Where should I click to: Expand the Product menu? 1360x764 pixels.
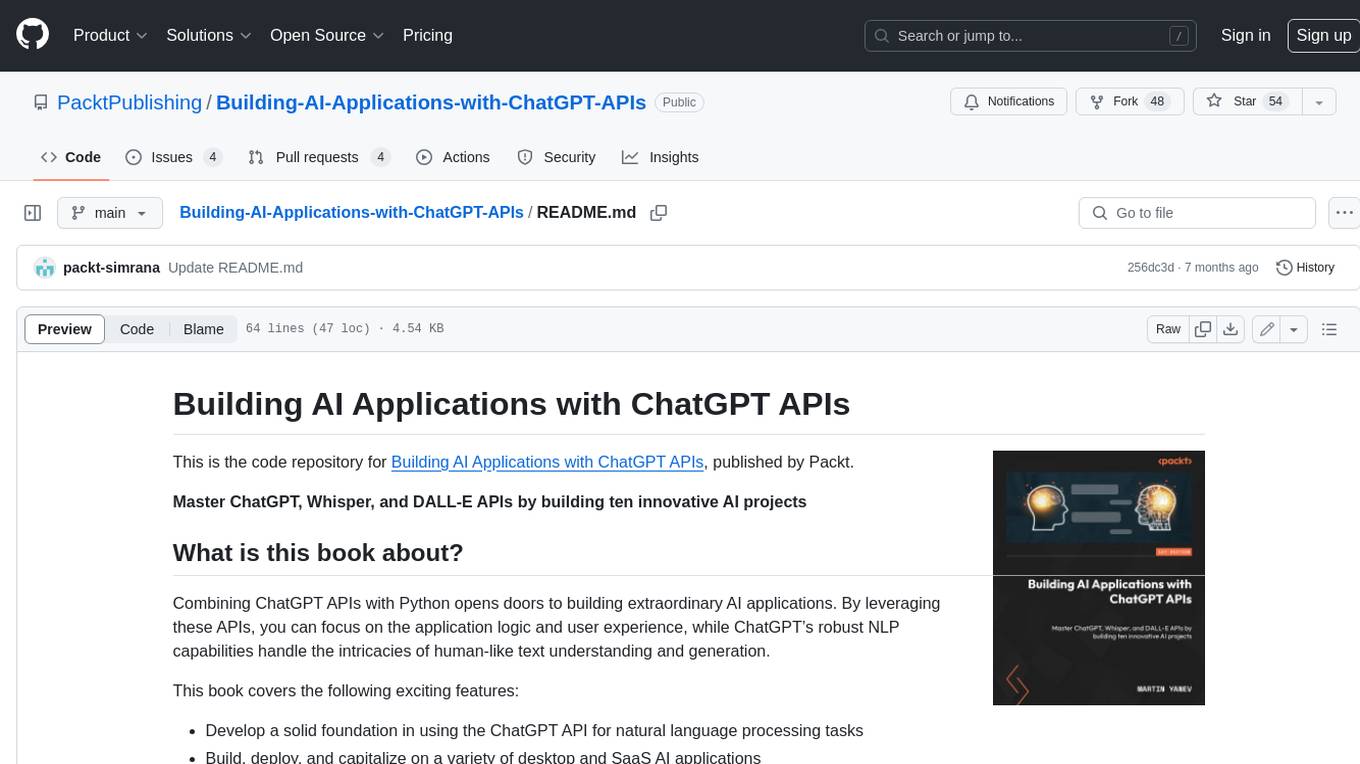pos(110,35)
